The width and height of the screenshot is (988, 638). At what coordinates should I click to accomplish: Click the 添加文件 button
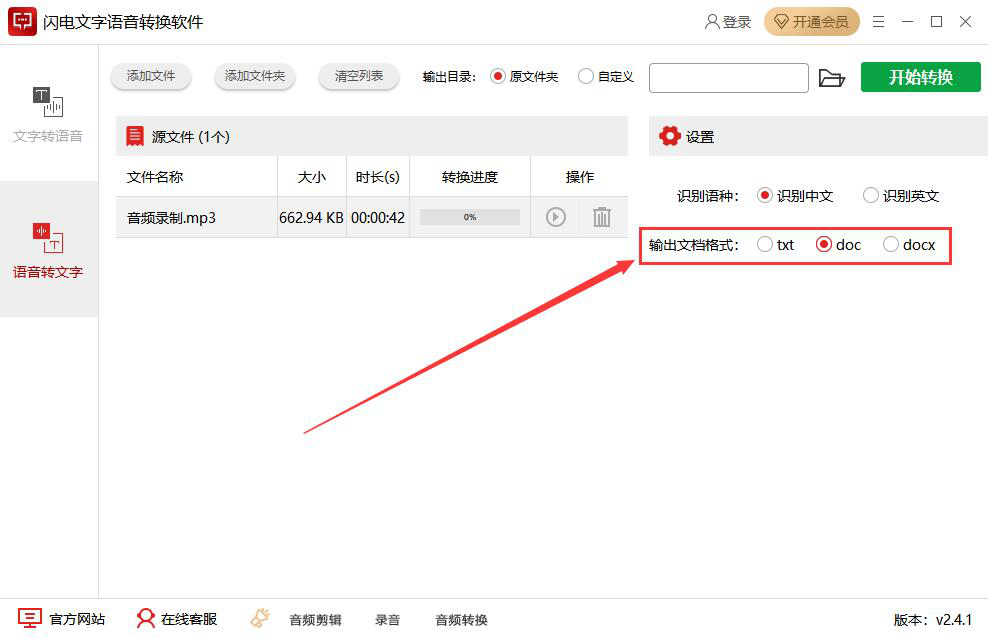tap(151, 76)
